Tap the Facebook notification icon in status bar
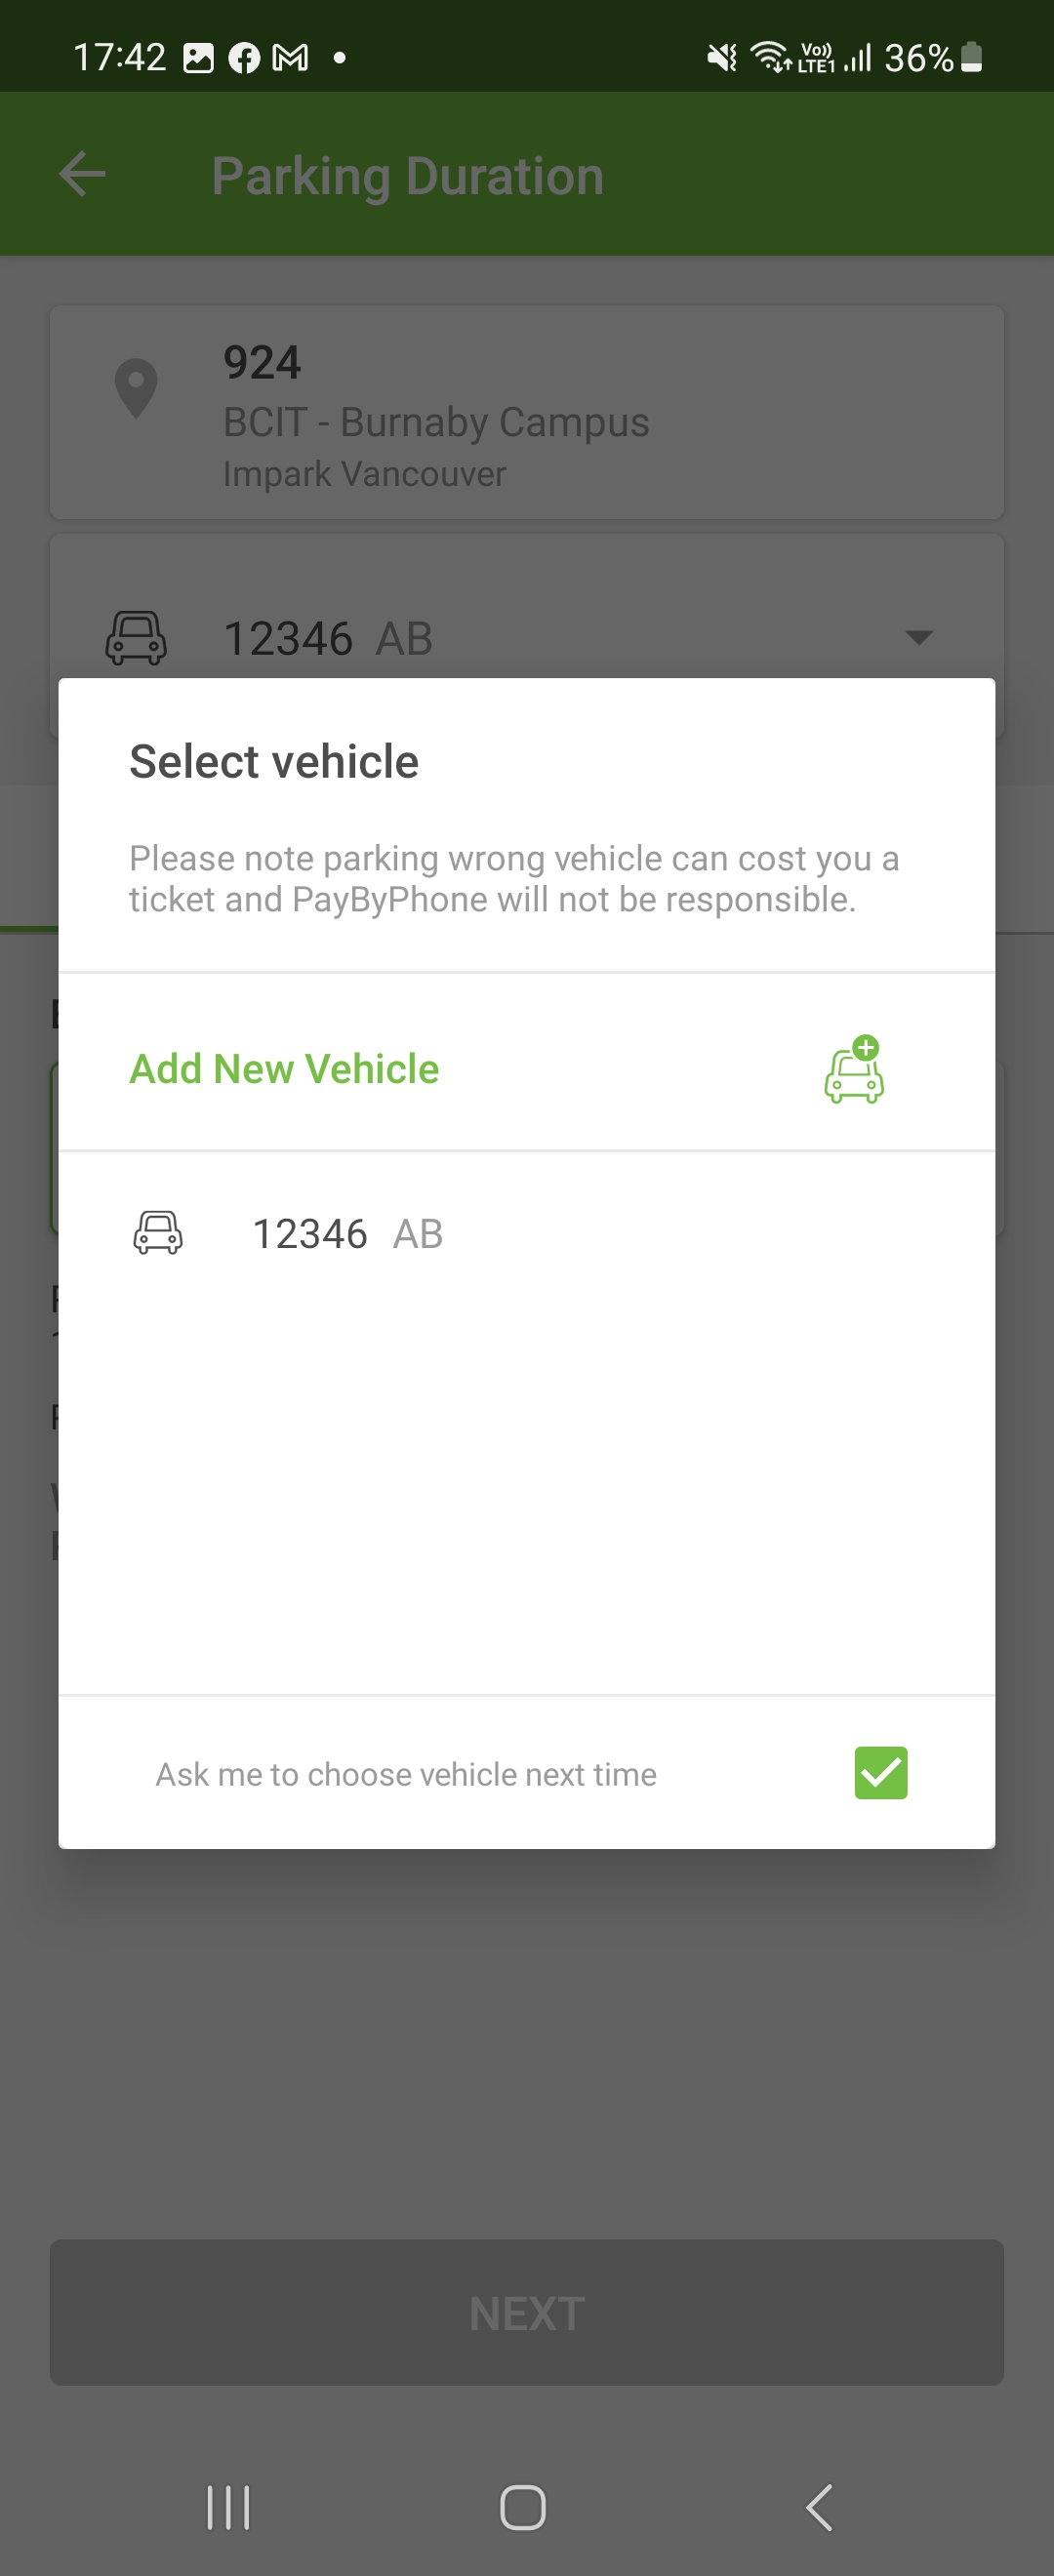Image resolution: width=1054 pixels, height=2576 pixels. (244, 58)
